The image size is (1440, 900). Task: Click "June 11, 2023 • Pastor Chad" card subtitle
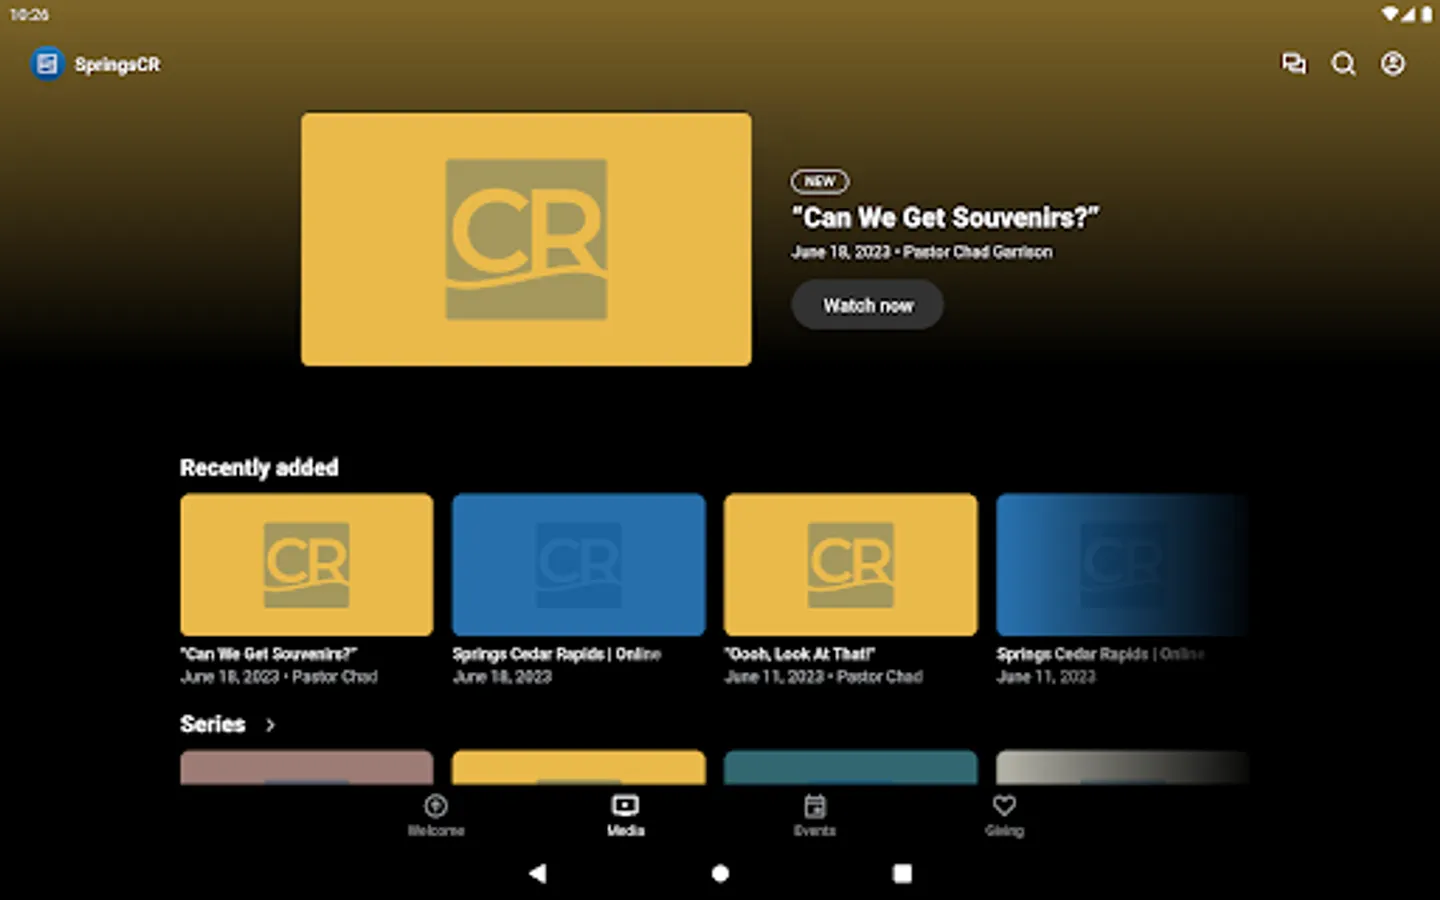click(x=823, y=677)
